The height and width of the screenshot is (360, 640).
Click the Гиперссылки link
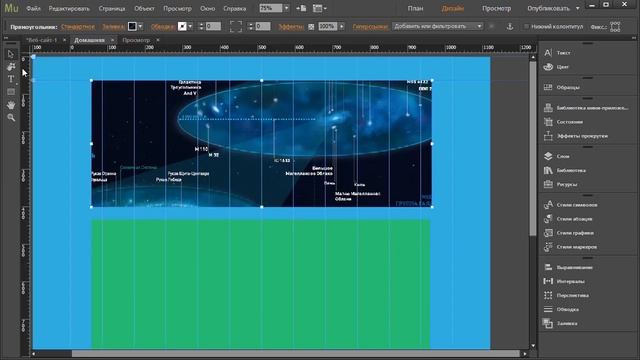(370, 27)
